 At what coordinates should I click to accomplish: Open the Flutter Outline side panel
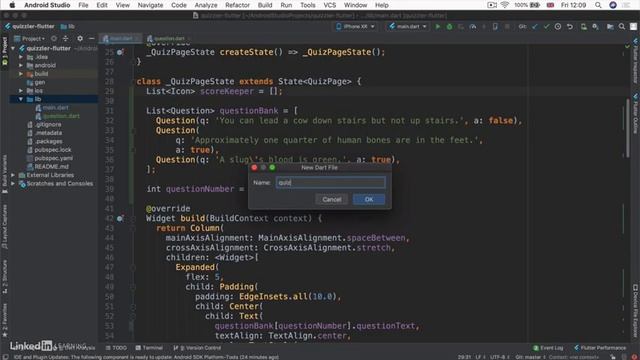point(636,113)
